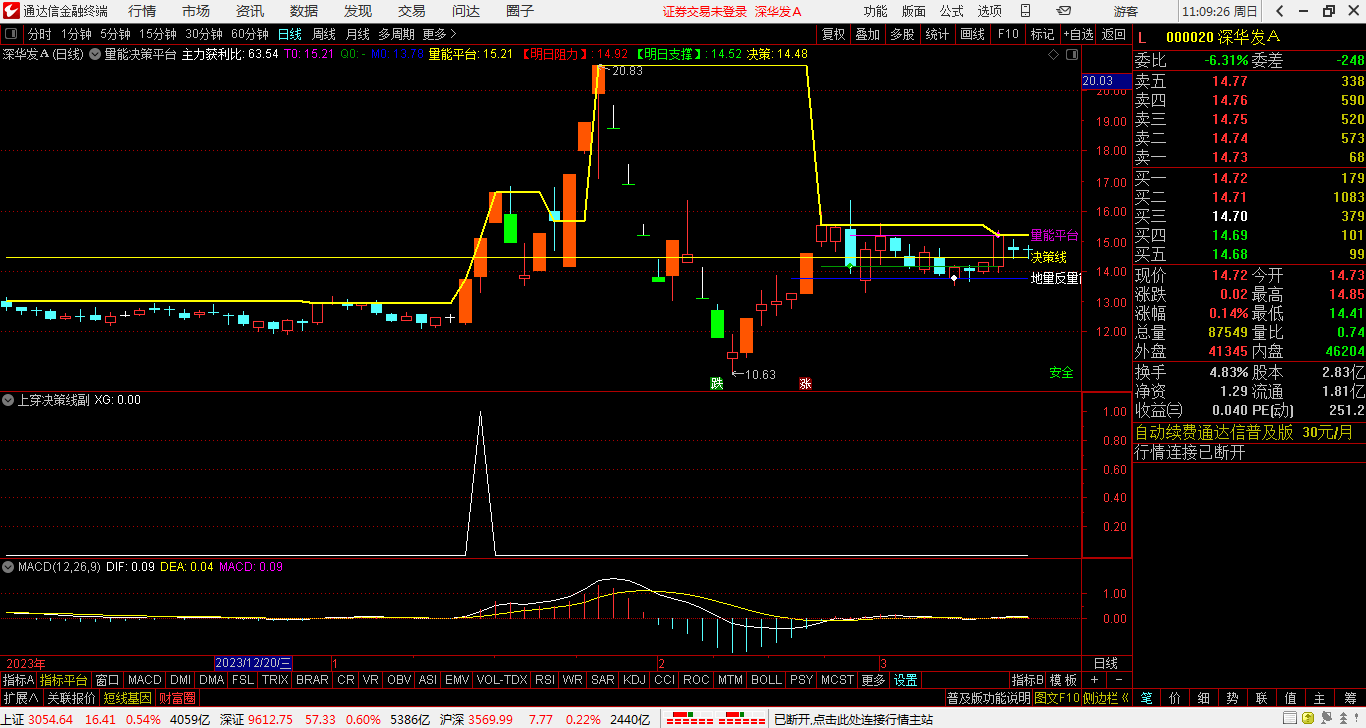Open the 行情 menu
The height and width of the screenshot is (728, 1366).
point(142,11)
